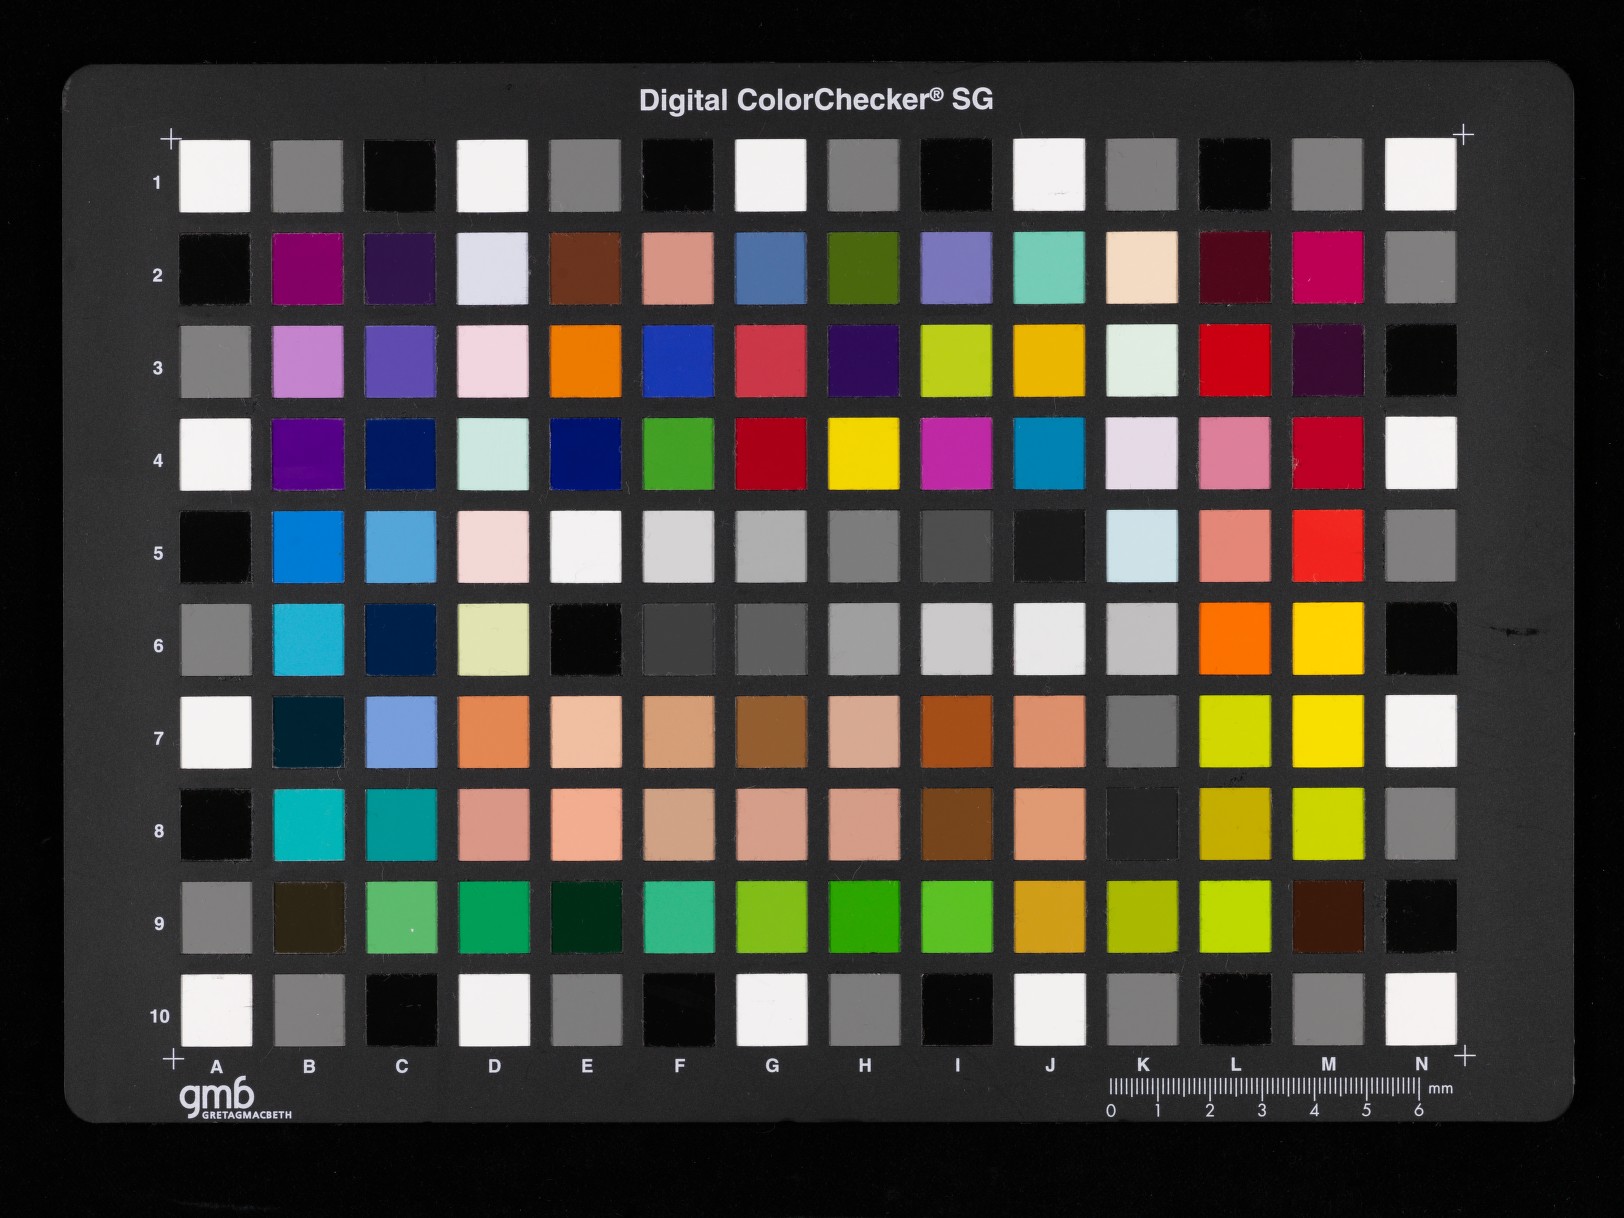
Task: Select the dark forest green patch at E9
Action: [586, 917]
